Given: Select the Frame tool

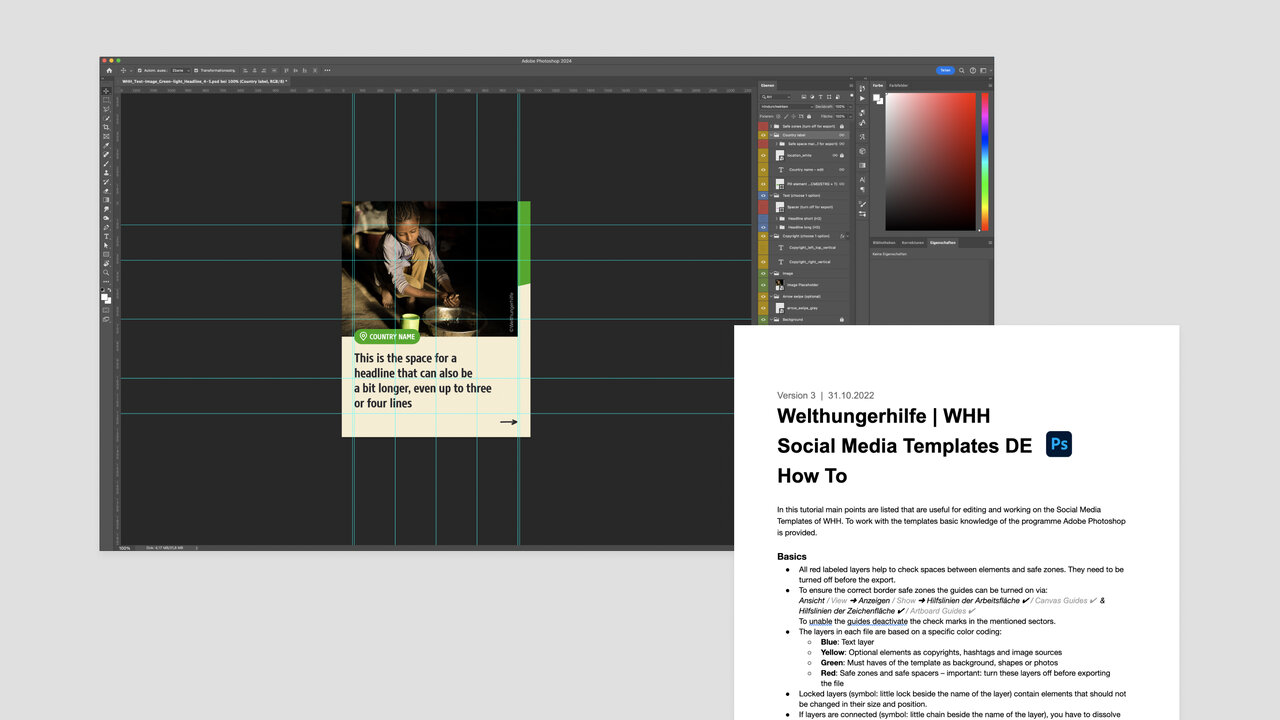Looking at the screenshot, I should 106,137.
